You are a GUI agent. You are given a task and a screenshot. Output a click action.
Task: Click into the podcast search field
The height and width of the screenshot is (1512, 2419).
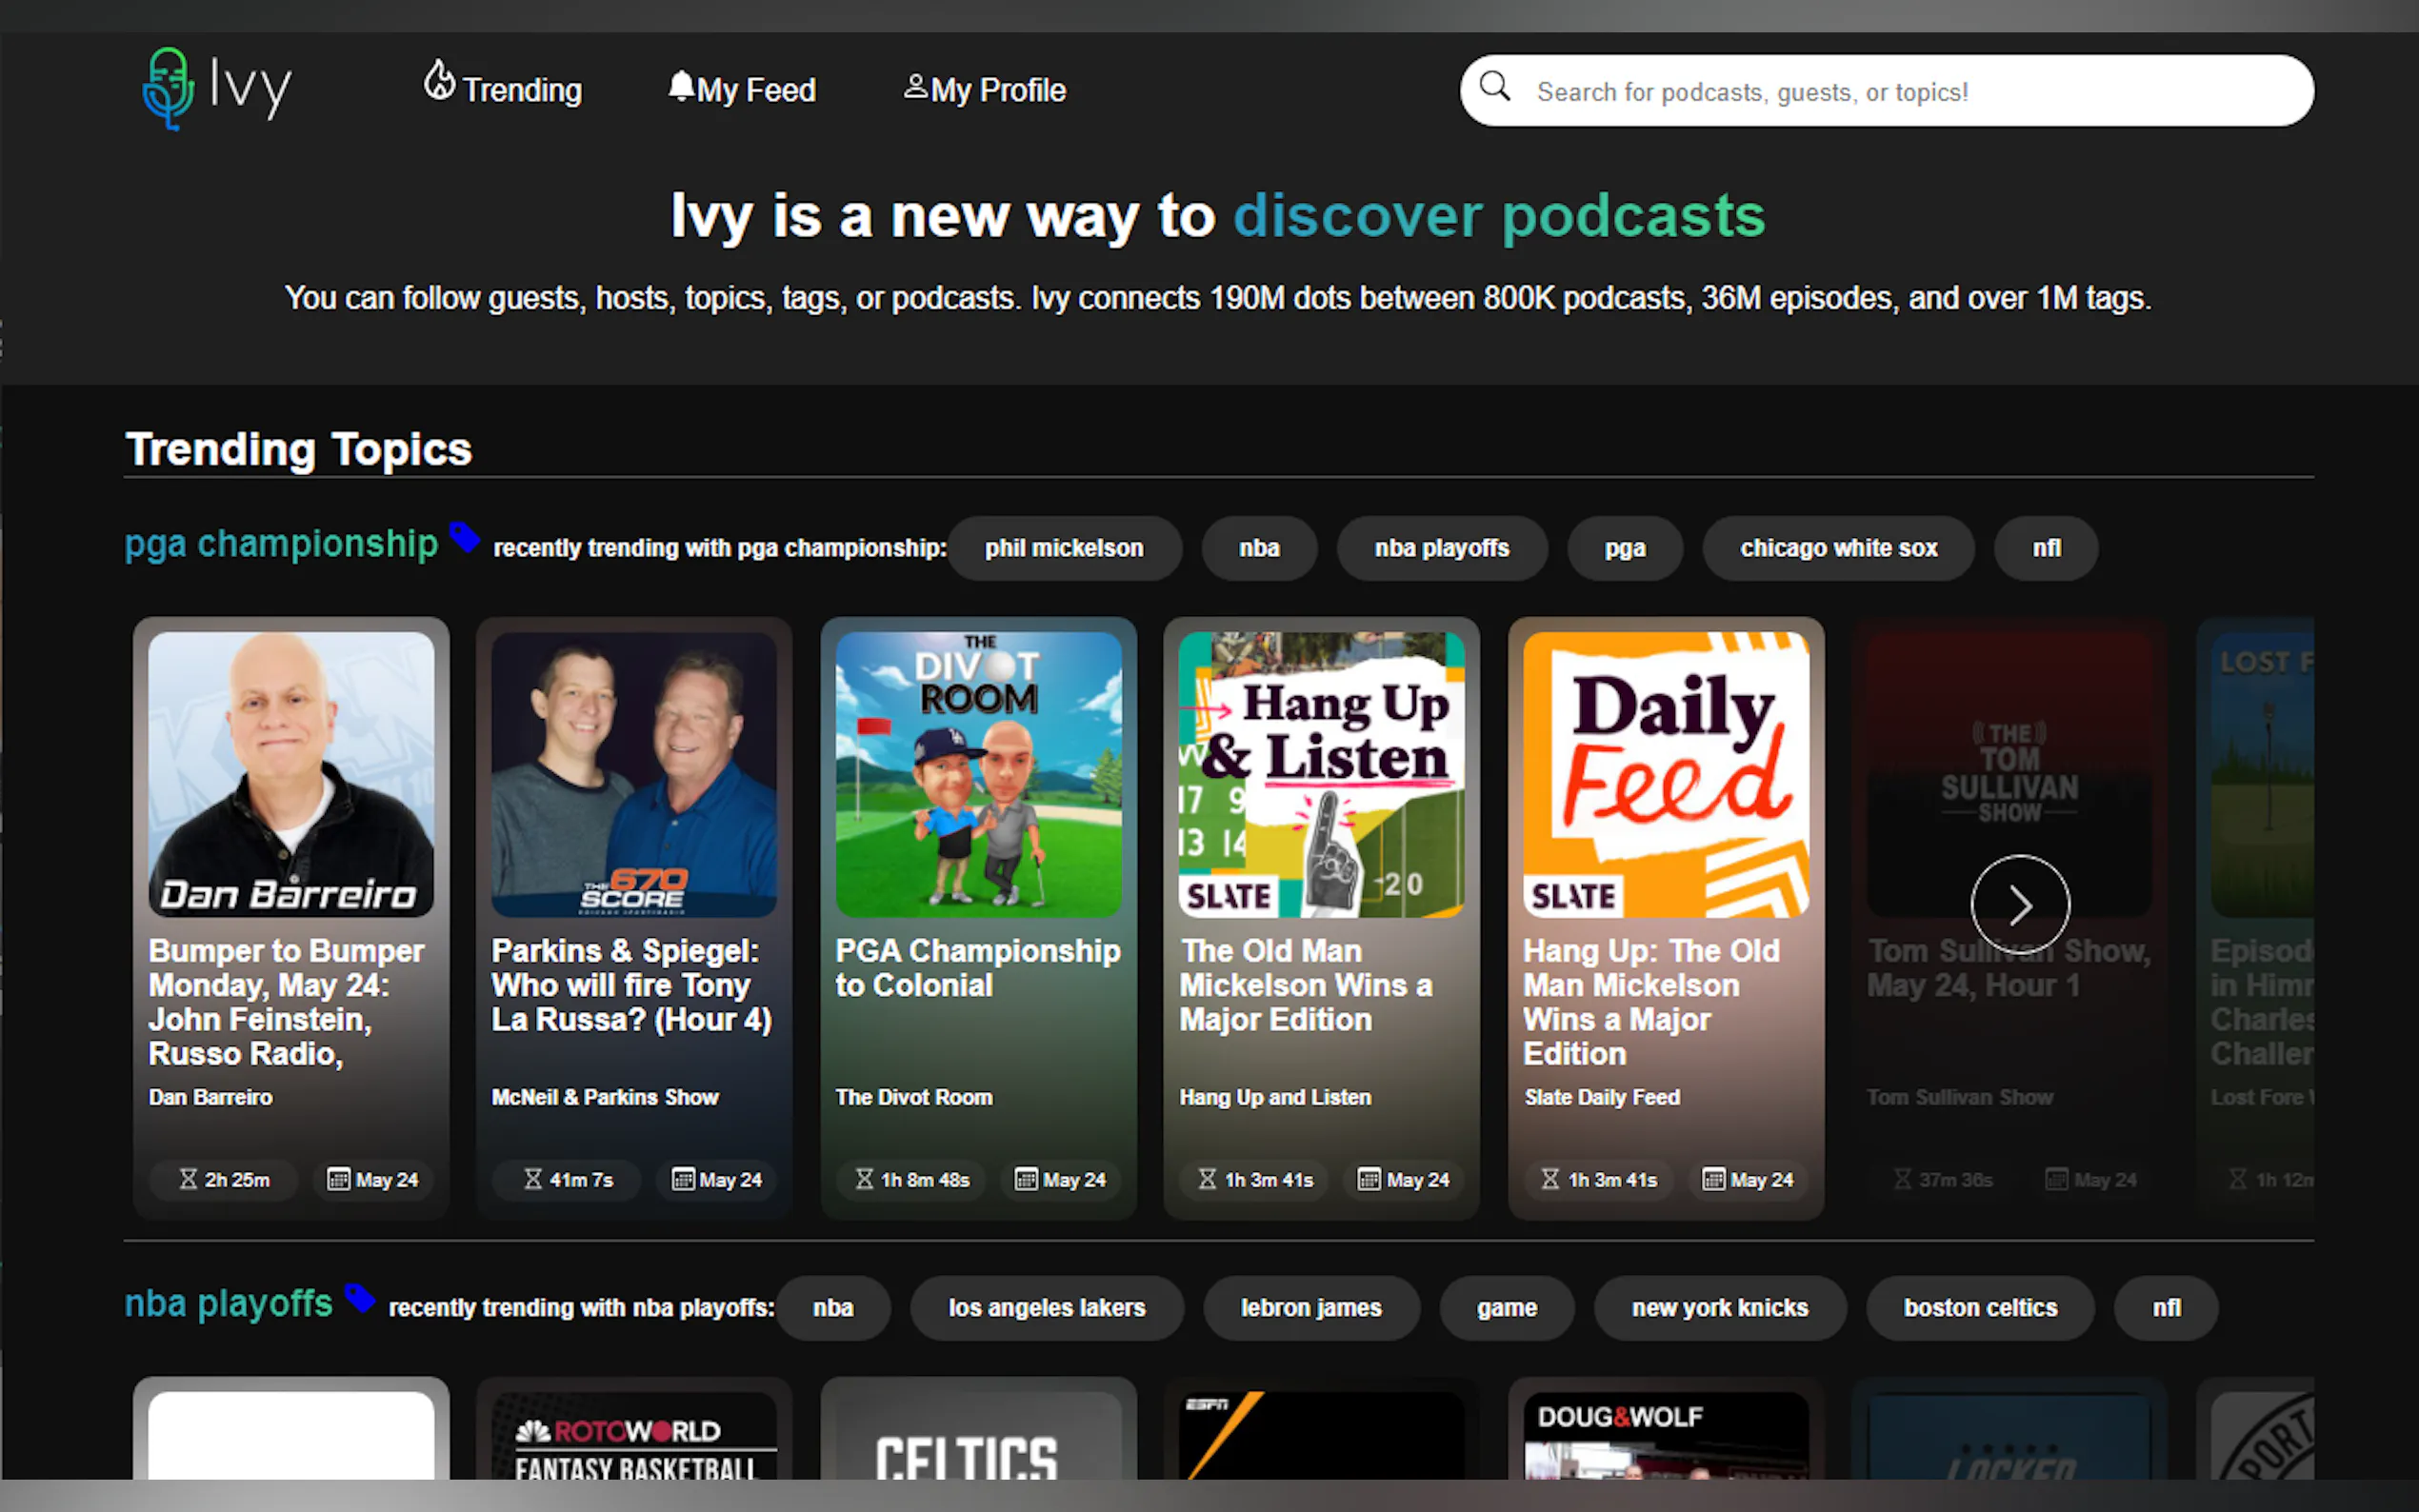(1900, 92)
